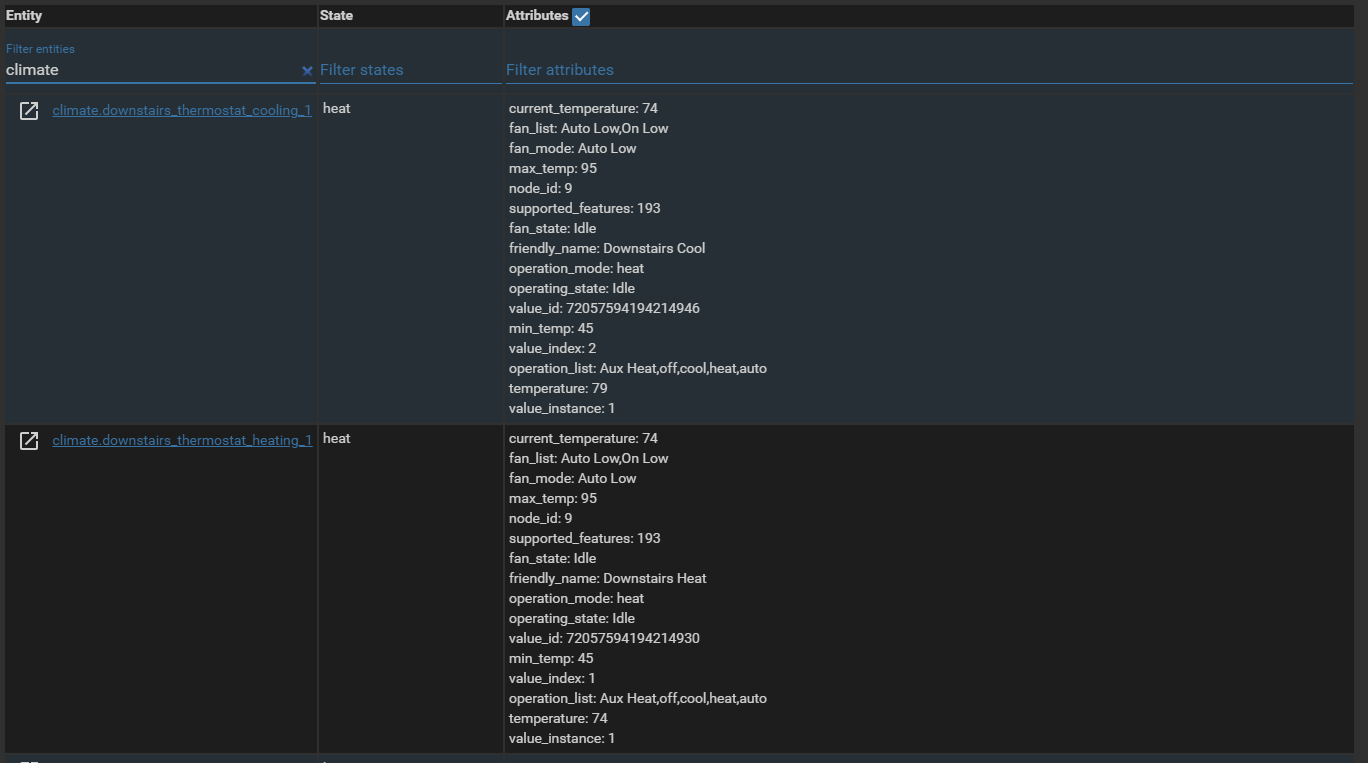Toggle the Attributes column checkbox
This screenshot has height=763, width=1368.
pyautogui.click(x=581, y=16)
